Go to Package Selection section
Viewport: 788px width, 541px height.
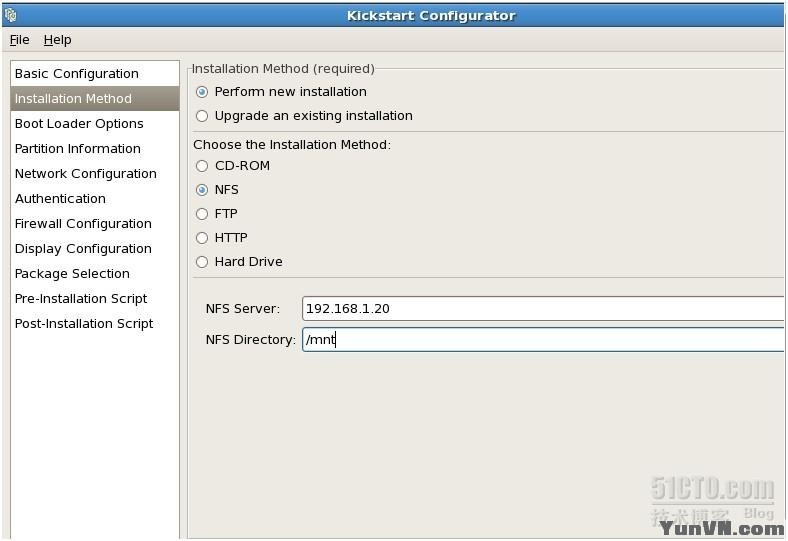pos(72,274)
